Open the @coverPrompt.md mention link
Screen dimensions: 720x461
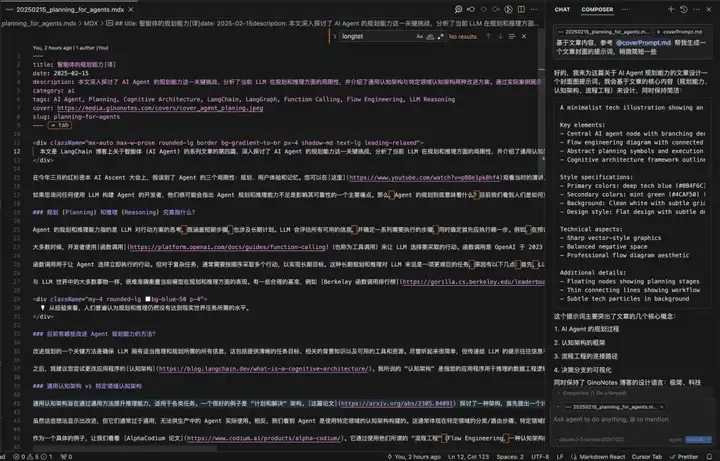point(643,43)
